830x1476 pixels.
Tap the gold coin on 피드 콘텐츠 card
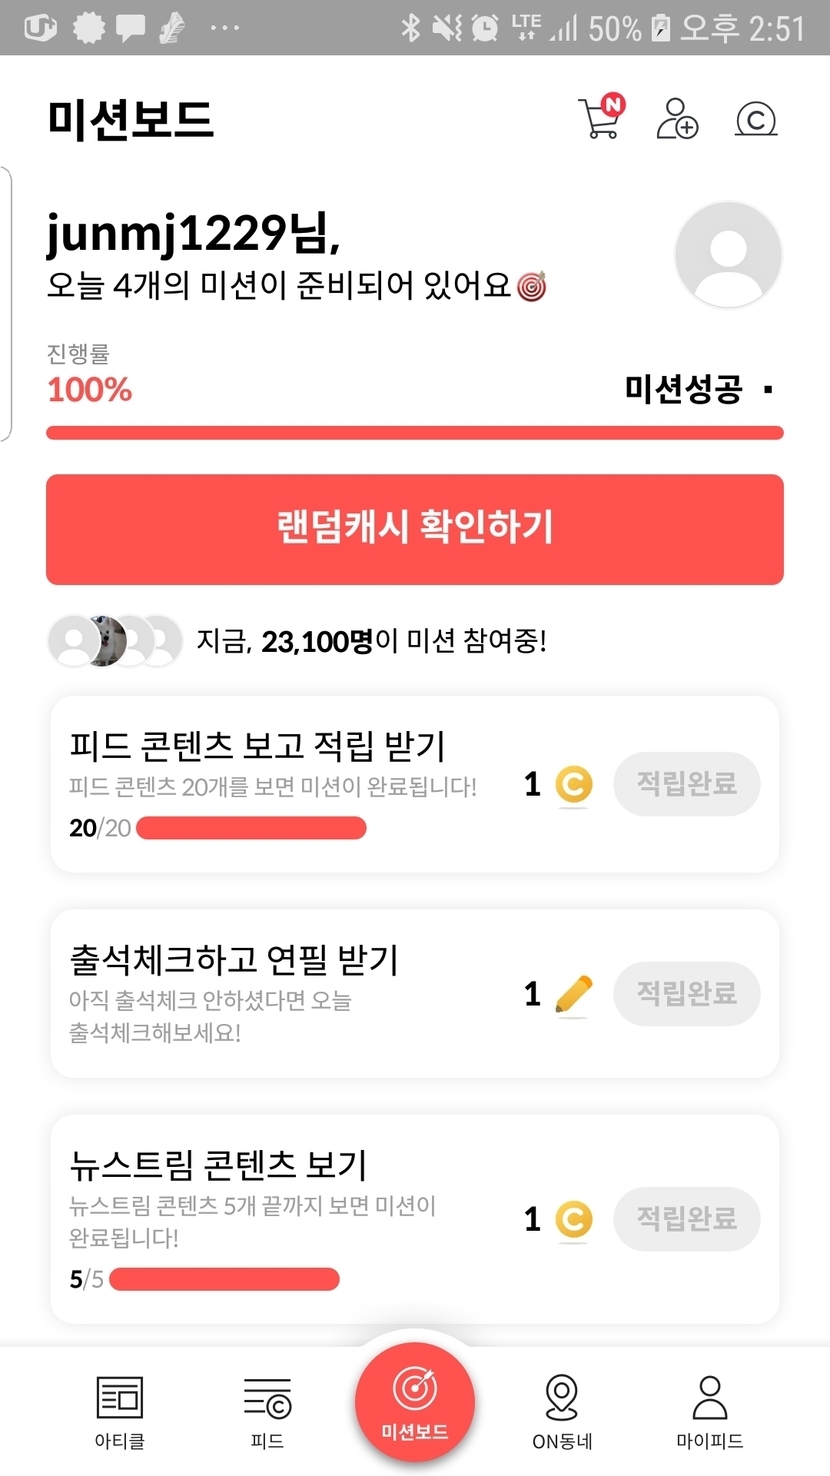click(x=573, y=785)
